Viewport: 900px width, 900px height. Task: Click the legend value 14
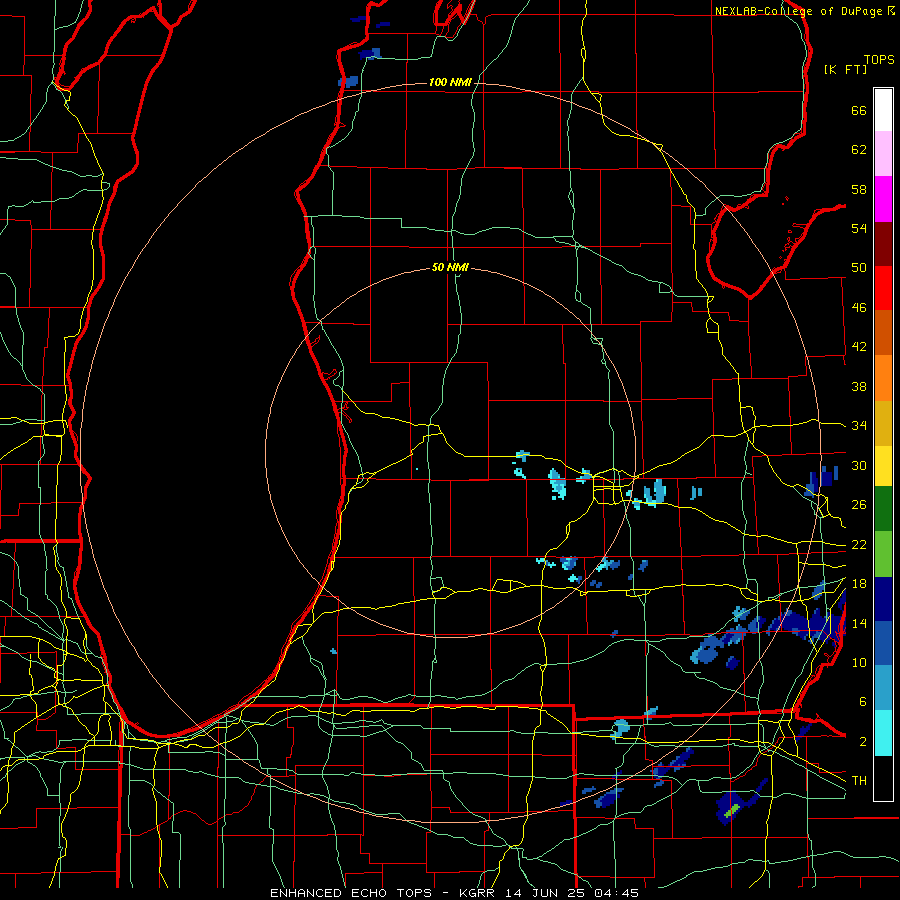coord(859,623)
